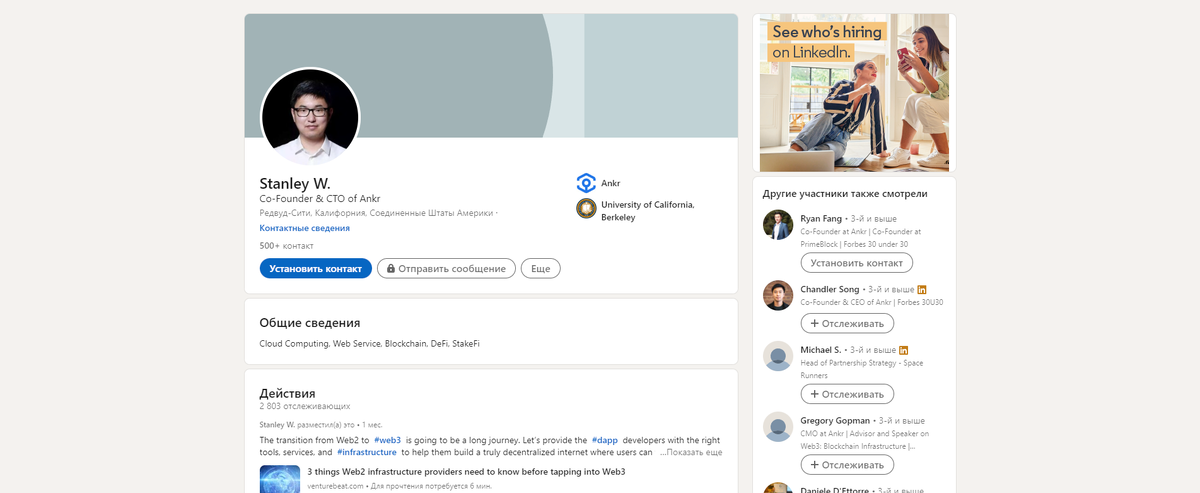This screenshot has height=493, width=1200.
Task: Click the profile cover banner image
Action: [491, 76]
